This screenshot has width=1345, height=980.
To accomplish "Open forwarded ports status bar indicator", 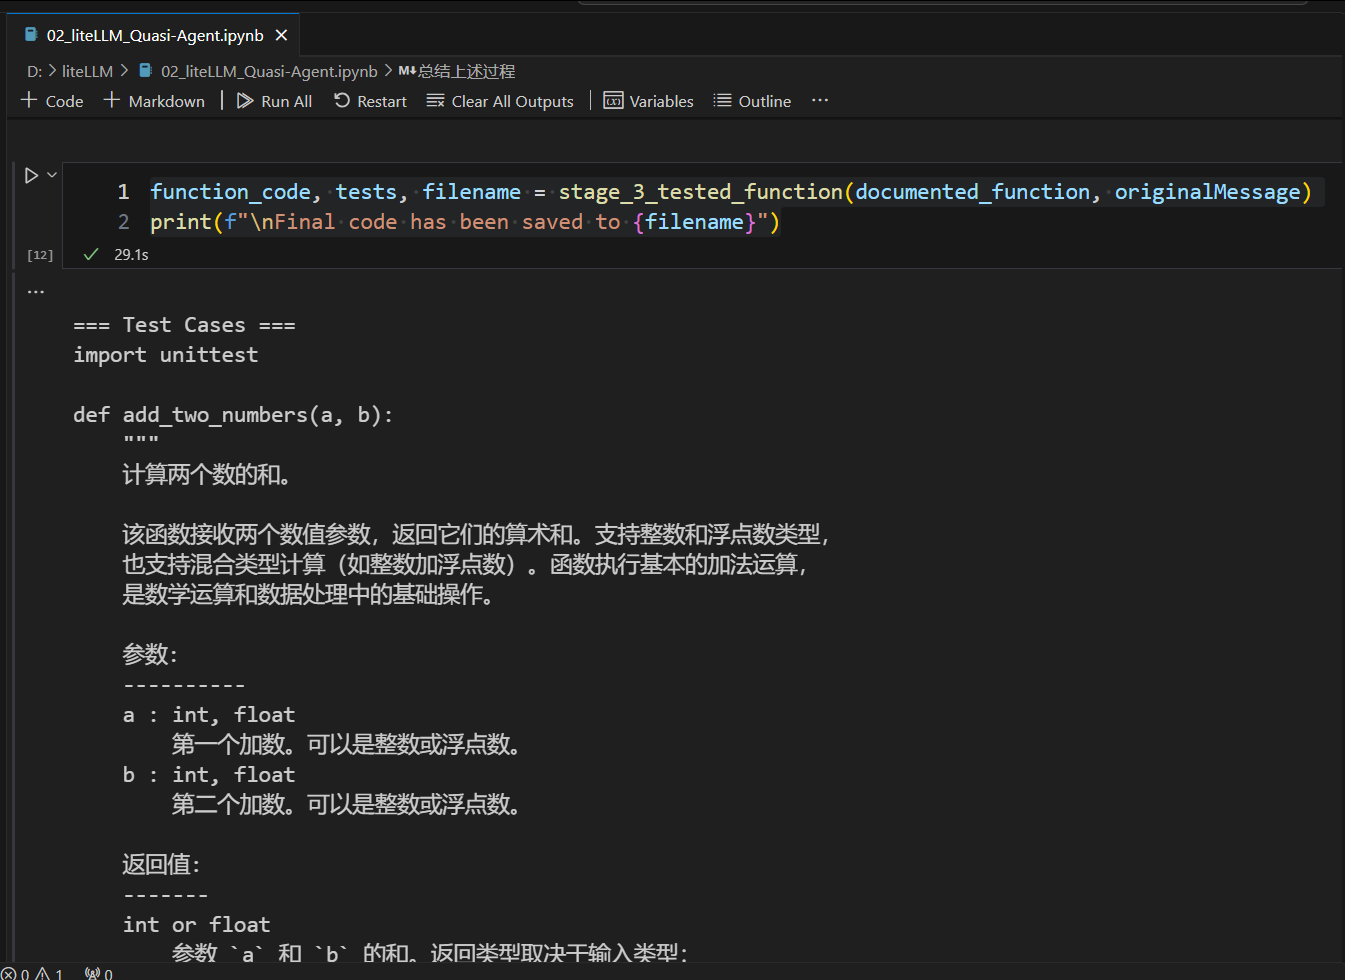I will pyautogui.click(x=99, y=973).
